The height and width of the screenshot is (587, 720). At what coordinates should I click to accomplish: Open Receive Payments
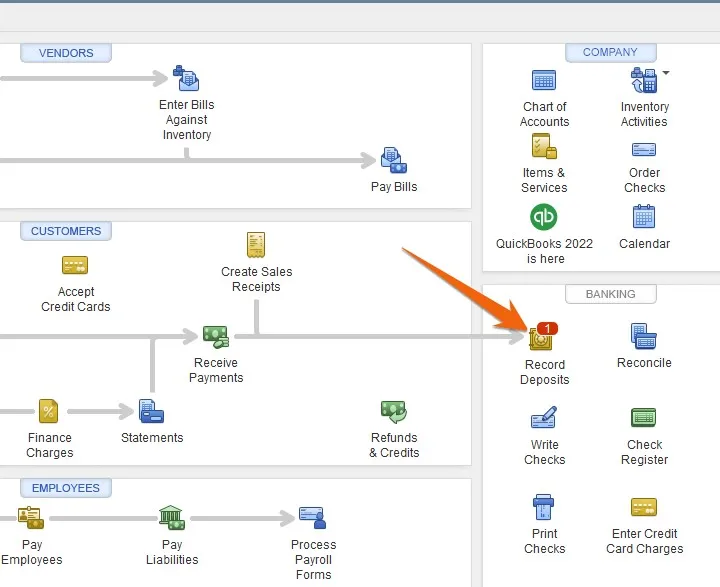[x=215, y=337]
